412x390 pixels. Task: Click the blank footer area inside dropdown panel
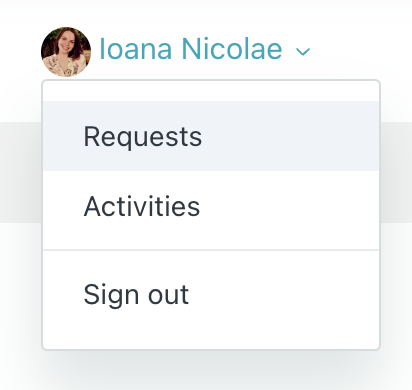[211, 339]
